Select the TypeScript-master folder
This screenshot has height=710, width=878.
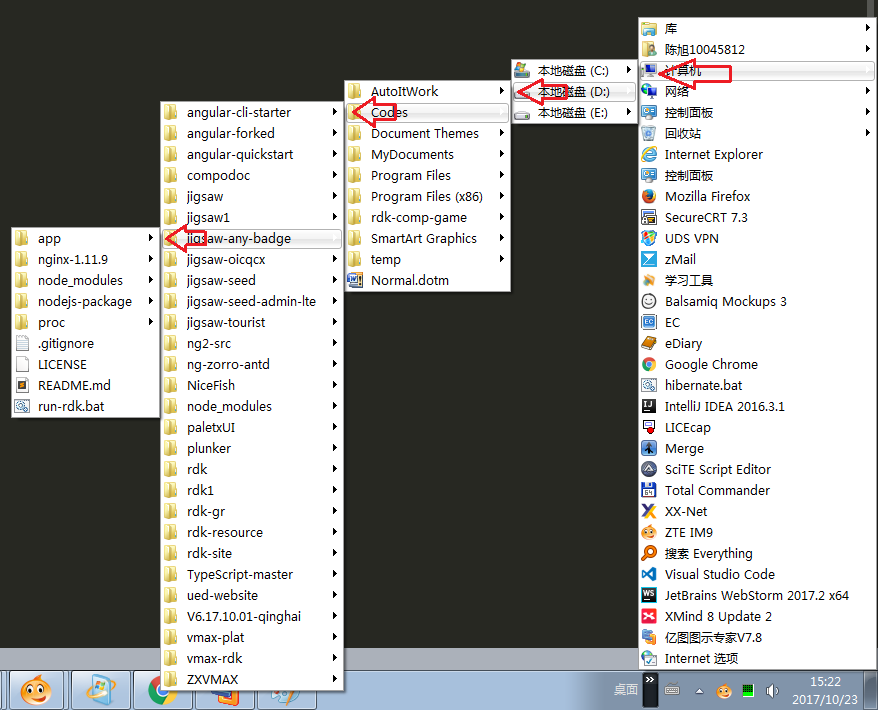pyautogui.click(x=251, y=574)
